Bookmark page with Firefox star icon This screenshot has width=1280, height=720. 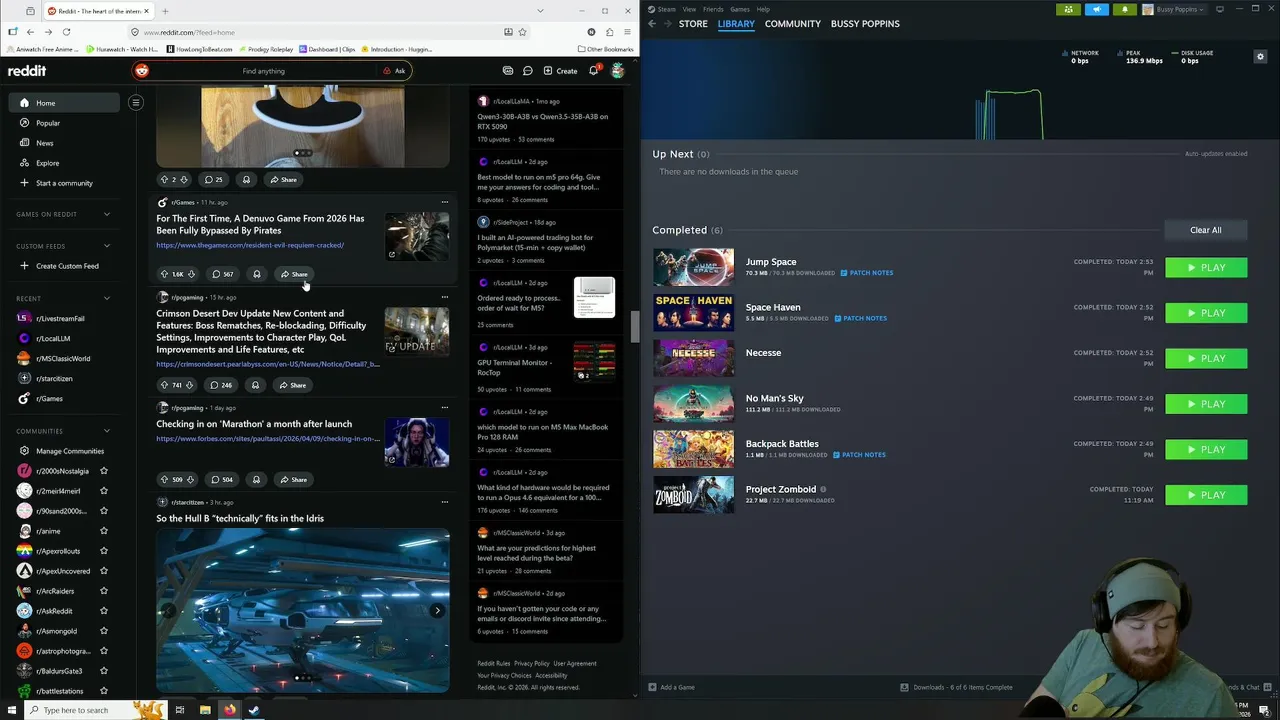pyautogui.click(x=522, y=32)
